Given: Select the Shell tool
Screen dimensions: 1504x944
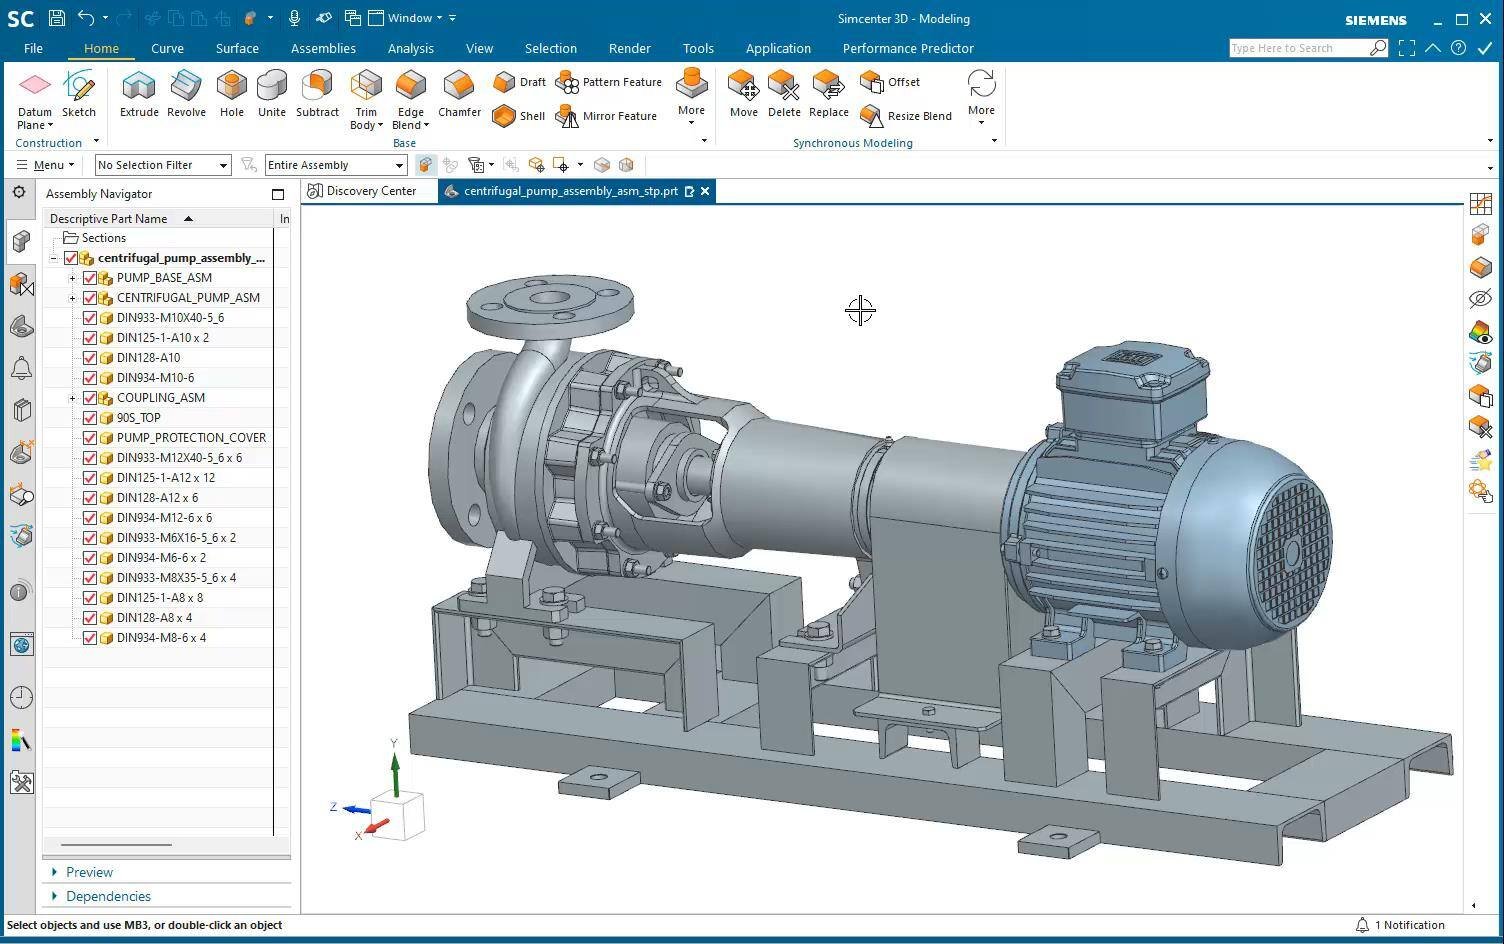Looking at the screenshot, I should coord(520,116).
